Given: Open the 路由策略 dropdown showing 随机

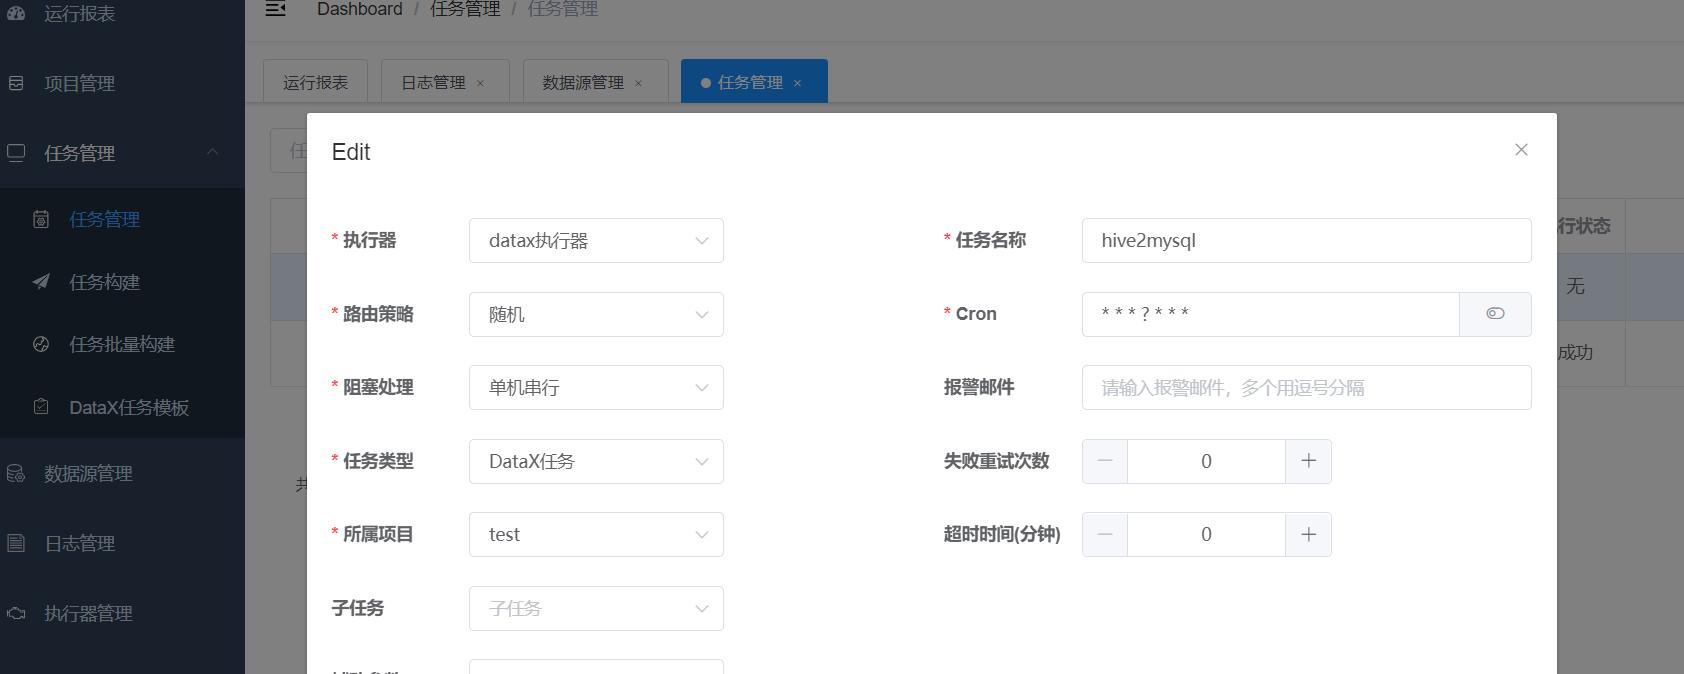Looking at the screenshot, I should click(x=596, y=314).
